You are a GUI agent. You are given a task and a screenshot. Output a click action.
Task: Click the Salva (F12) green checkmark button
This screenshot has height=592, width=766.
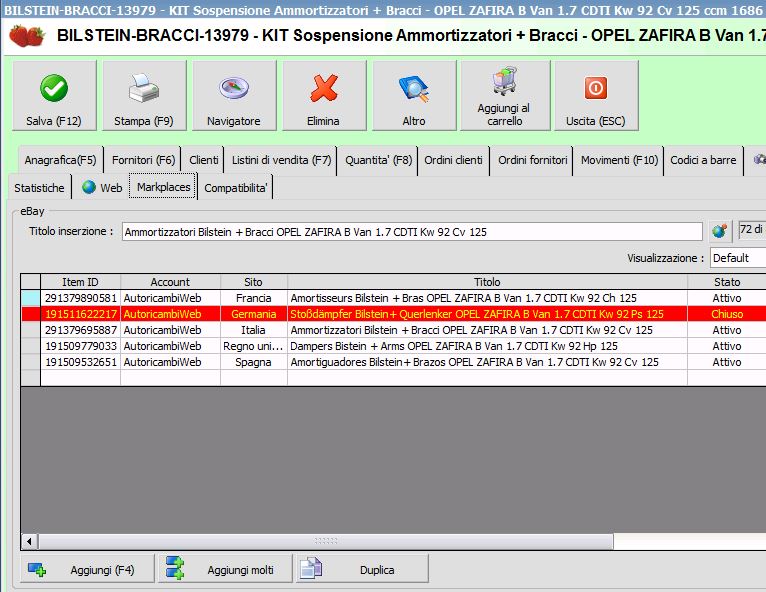[54, 96]
